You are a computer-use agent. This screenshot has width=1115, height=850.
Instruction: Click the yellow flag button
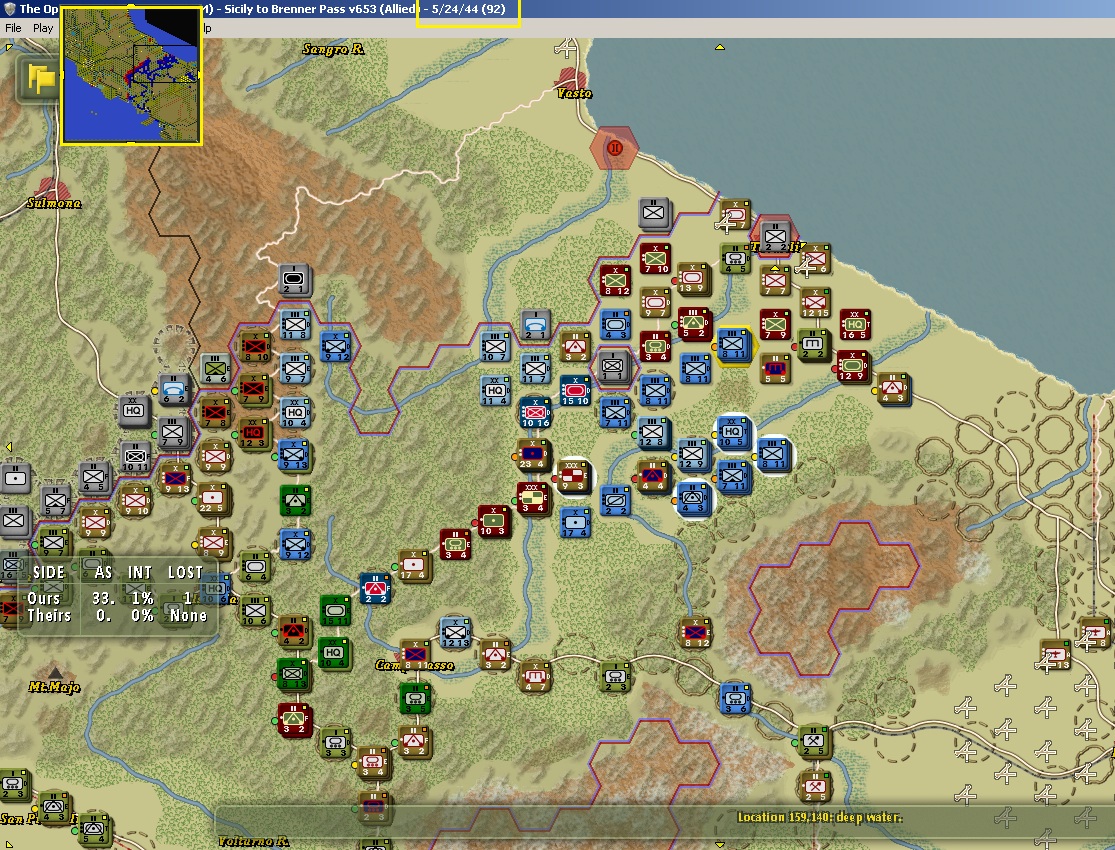[x=41, y=78]
